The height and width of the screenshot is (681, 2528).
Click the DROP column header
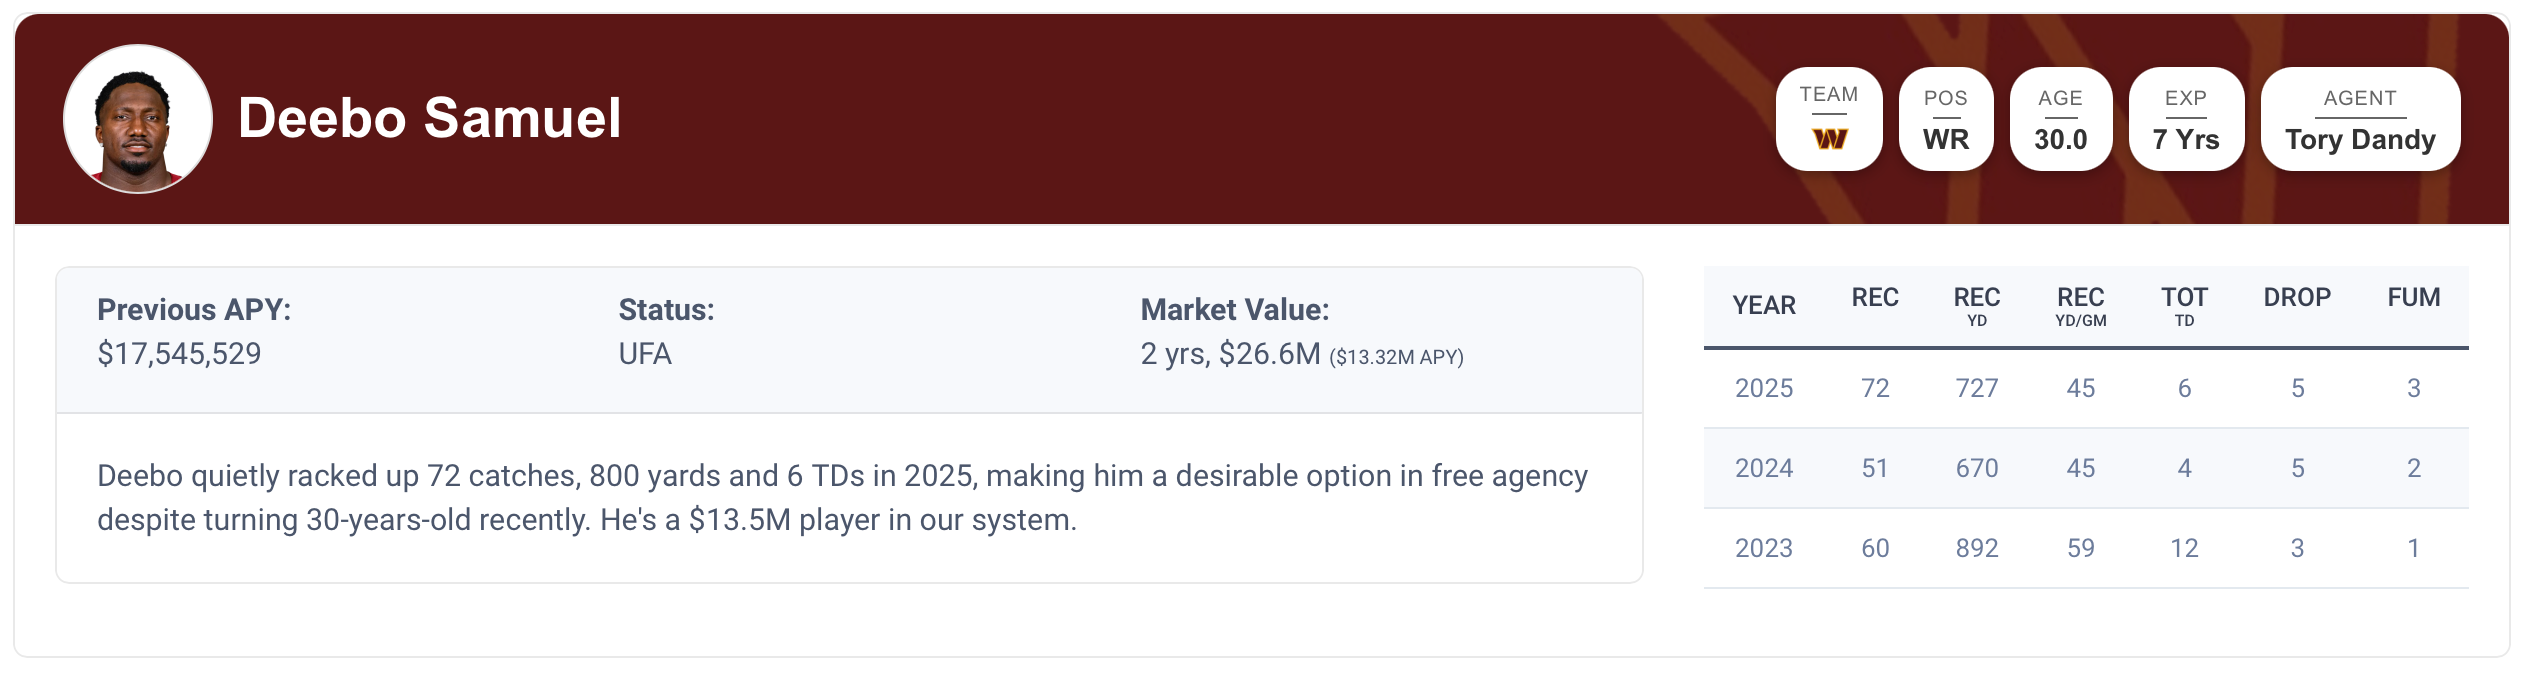(x=2296, y=298)
